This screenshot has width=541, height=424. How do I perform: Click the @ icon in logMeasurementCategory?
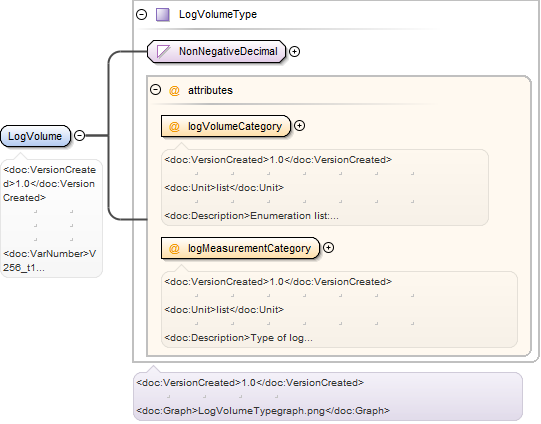(174, 249)
